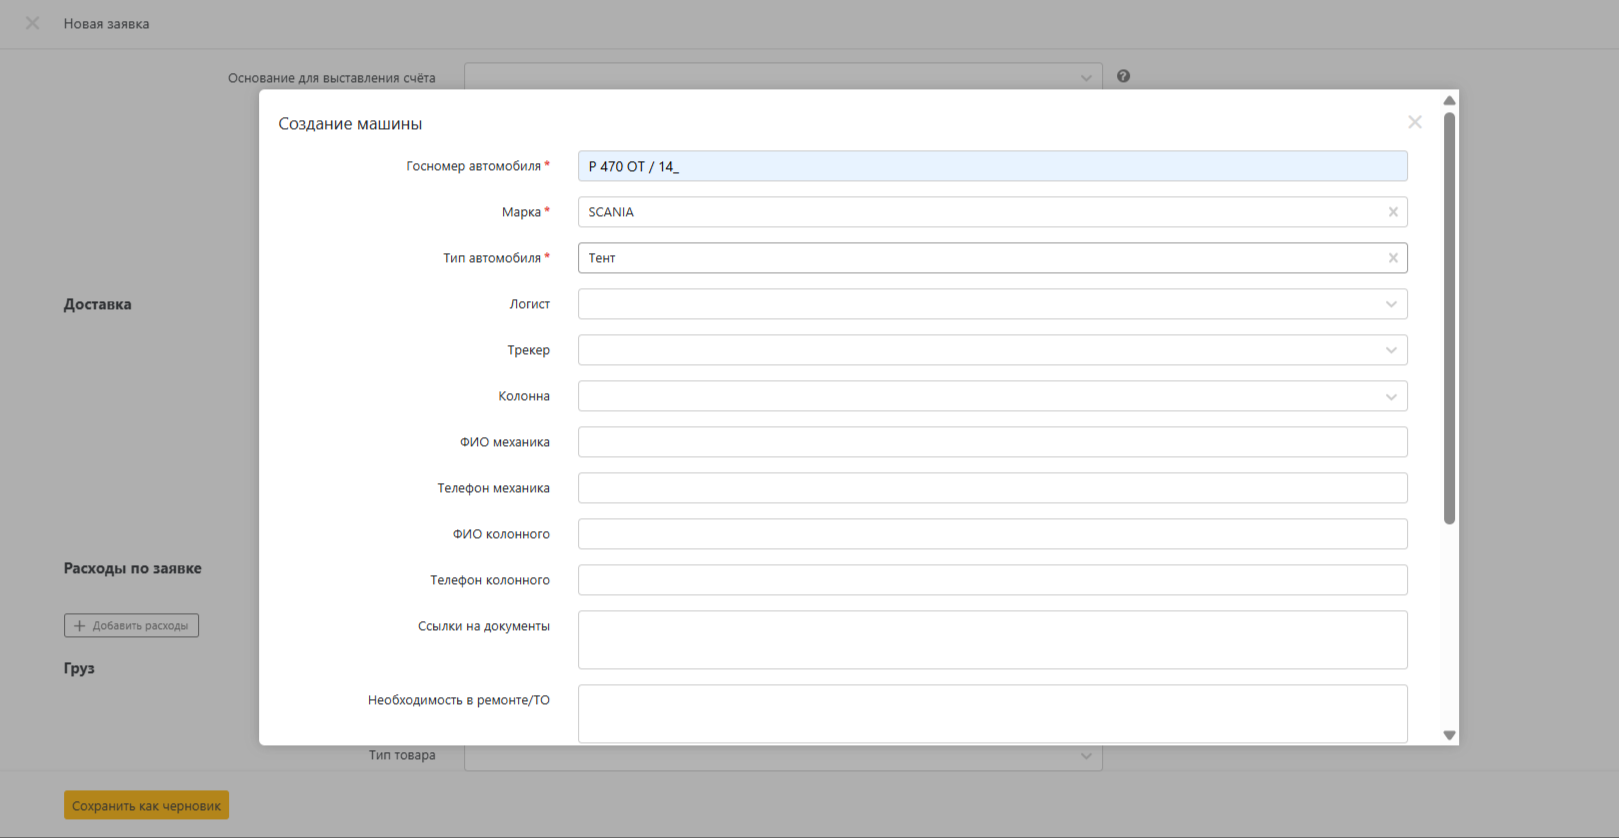Close the Новая заявка page

(x=32, y=23)
